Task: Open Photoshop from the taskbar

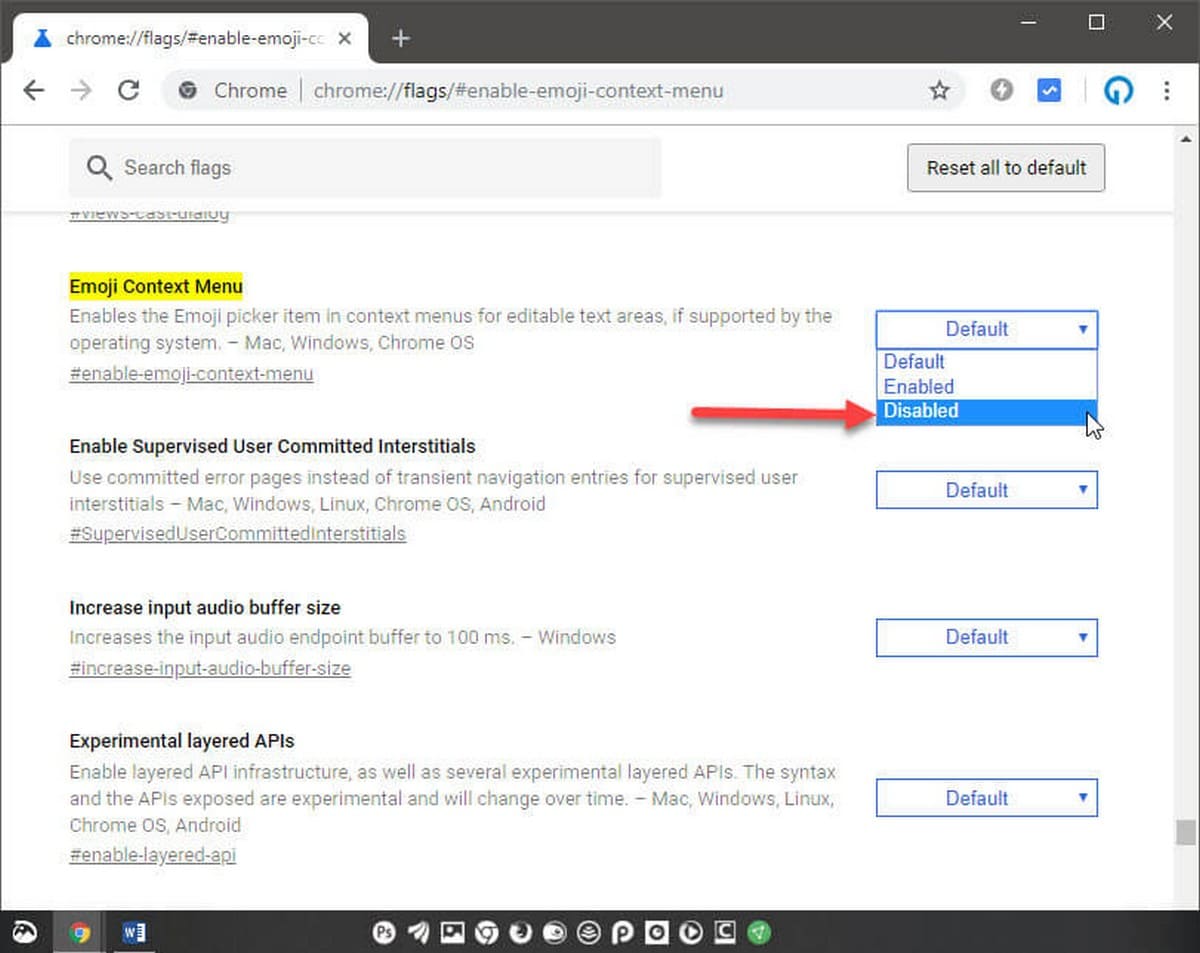Action: pos(385,933)
